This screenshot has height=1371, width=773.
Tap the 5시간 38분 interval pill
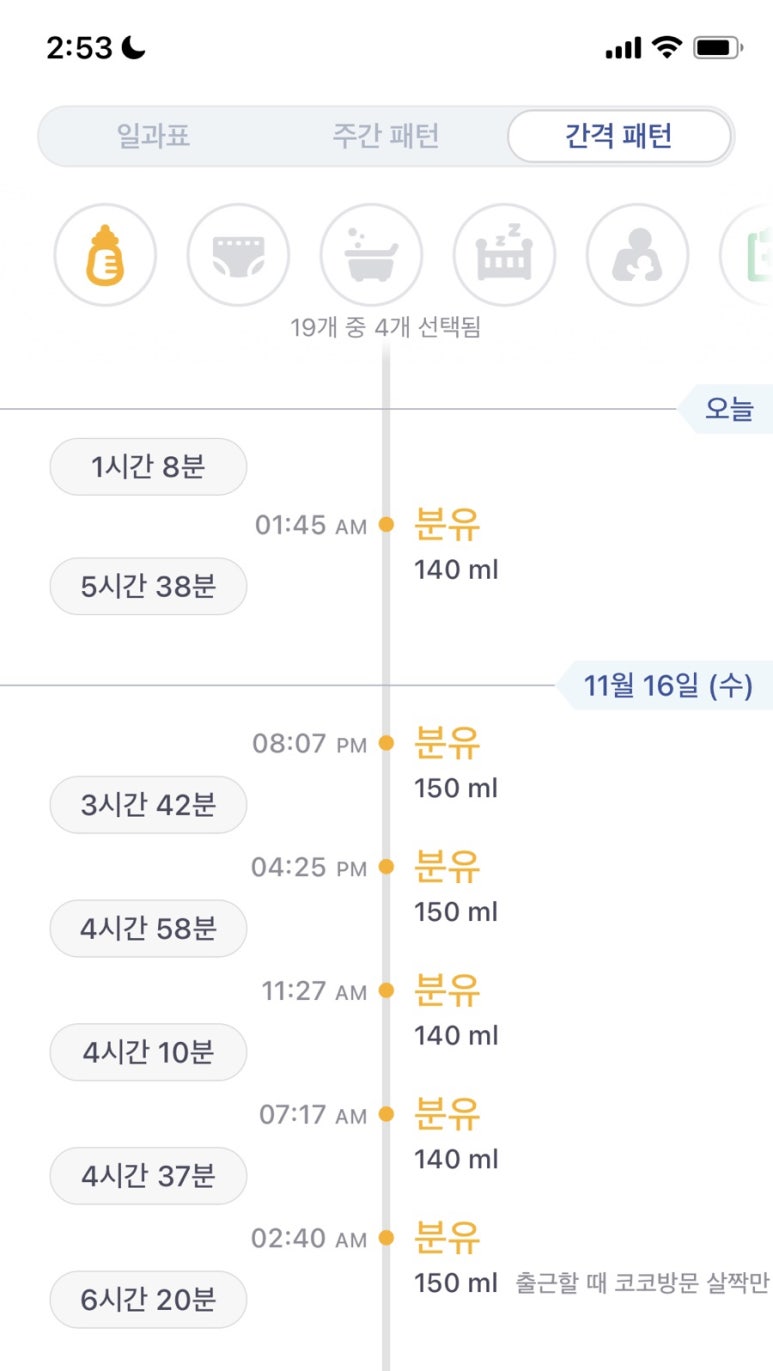coord(148,586)
